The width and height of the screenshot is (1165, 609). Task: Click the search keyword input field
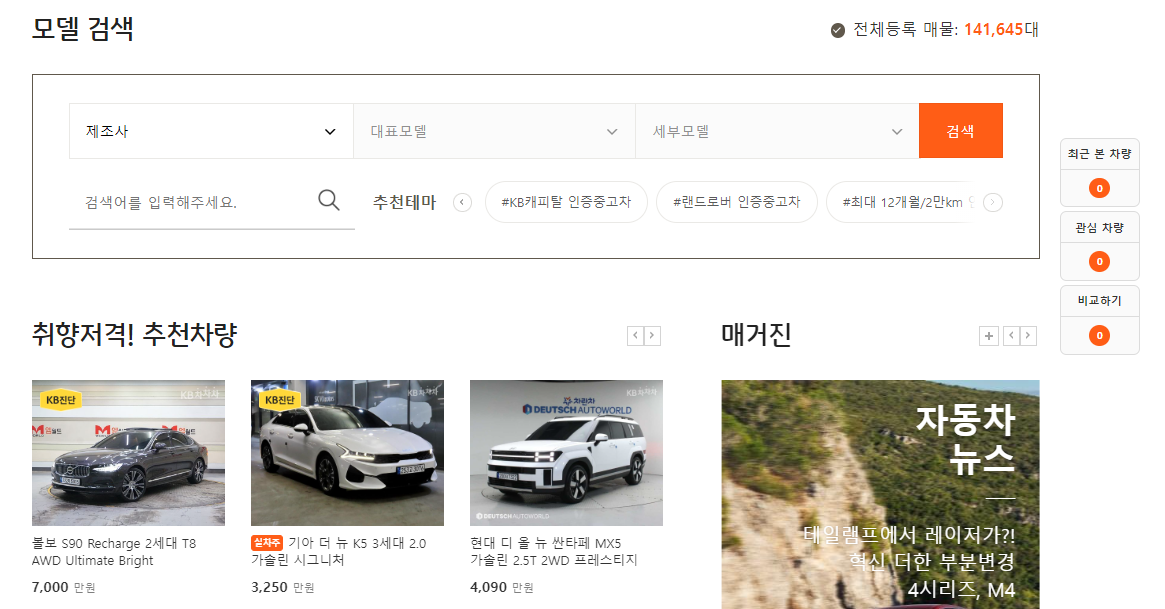tap(180, 200)
